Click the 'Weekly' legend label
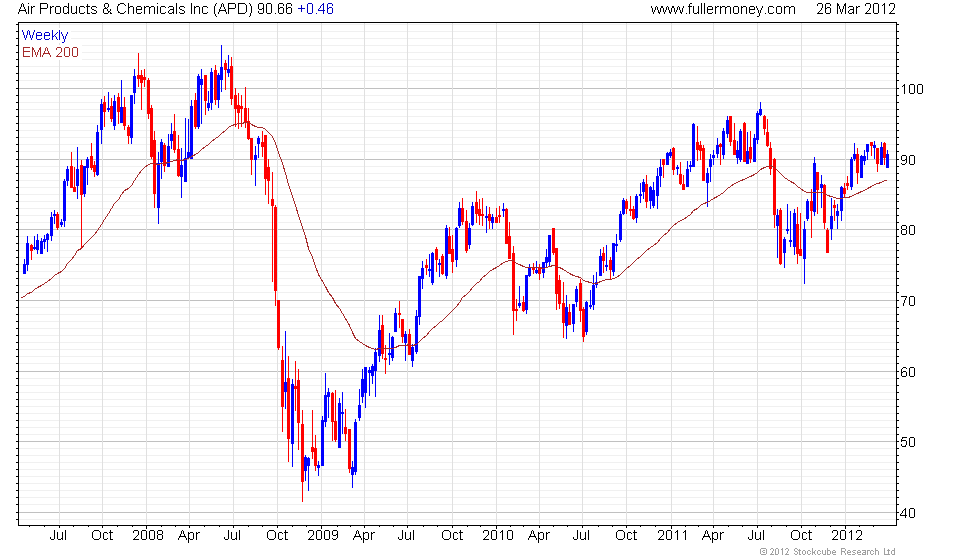Image resolution: width=980 pixels, height=560 pixels. (44, 36)
